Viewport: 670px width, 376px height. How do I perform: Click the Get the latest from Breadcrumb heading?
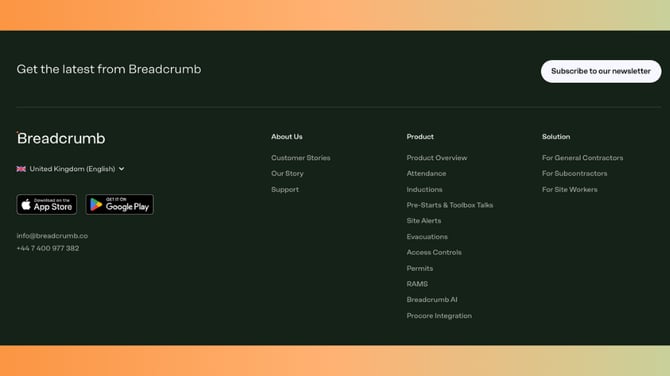[x=109, y=69]
